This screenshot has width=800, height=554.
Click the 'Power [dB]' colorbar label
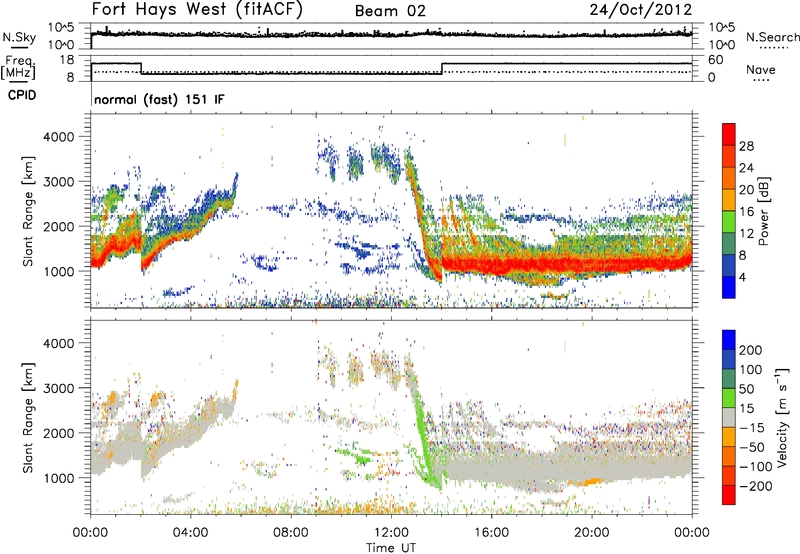[763, 211]
